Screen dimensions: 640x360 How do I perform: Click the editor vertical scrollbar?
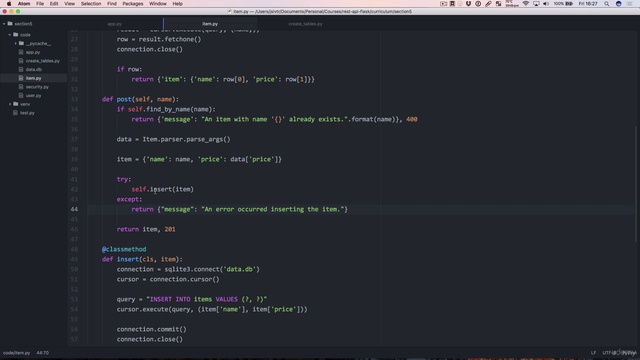(635, 184)
